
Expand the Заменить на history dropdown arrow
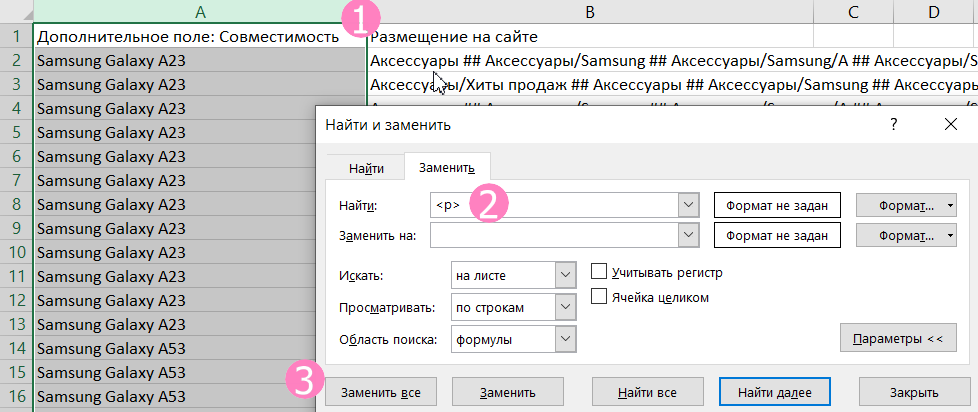689,236
